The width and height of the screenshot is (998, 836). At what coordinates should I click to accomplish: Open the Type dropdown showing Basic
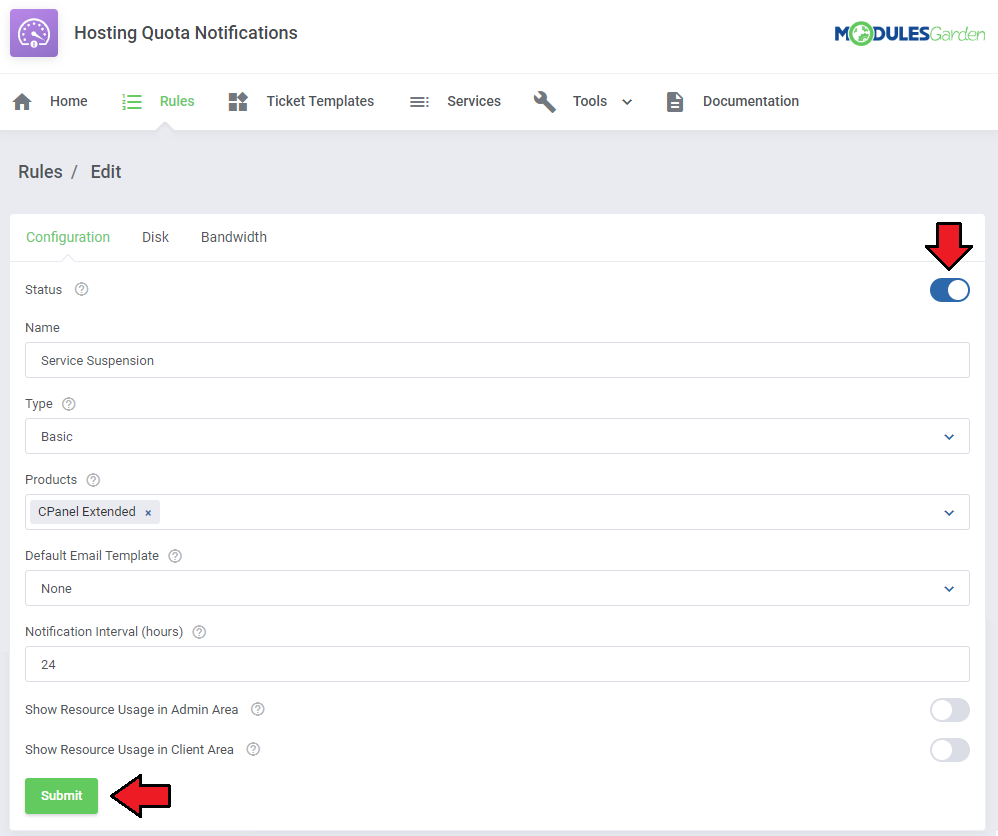click(x=497, y=436)
